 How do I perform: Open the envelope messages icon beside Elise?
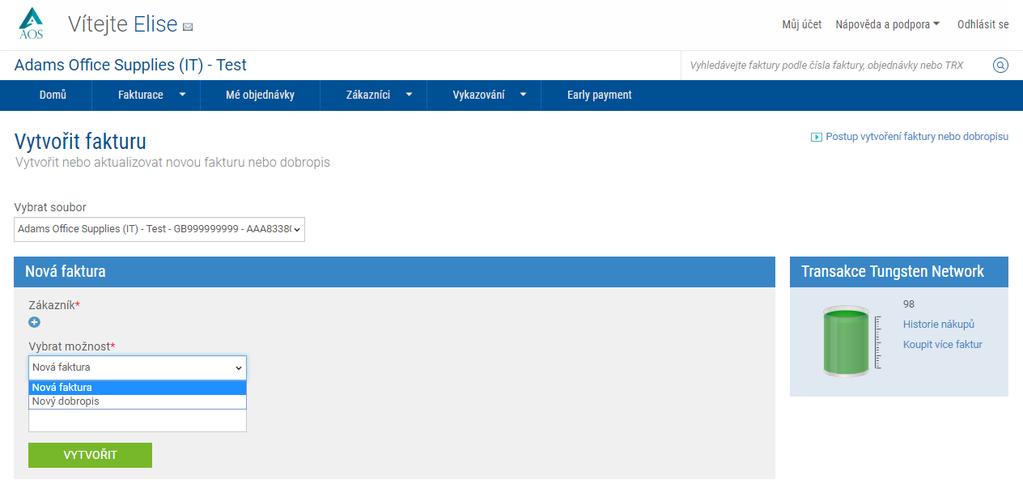(188, 27)
